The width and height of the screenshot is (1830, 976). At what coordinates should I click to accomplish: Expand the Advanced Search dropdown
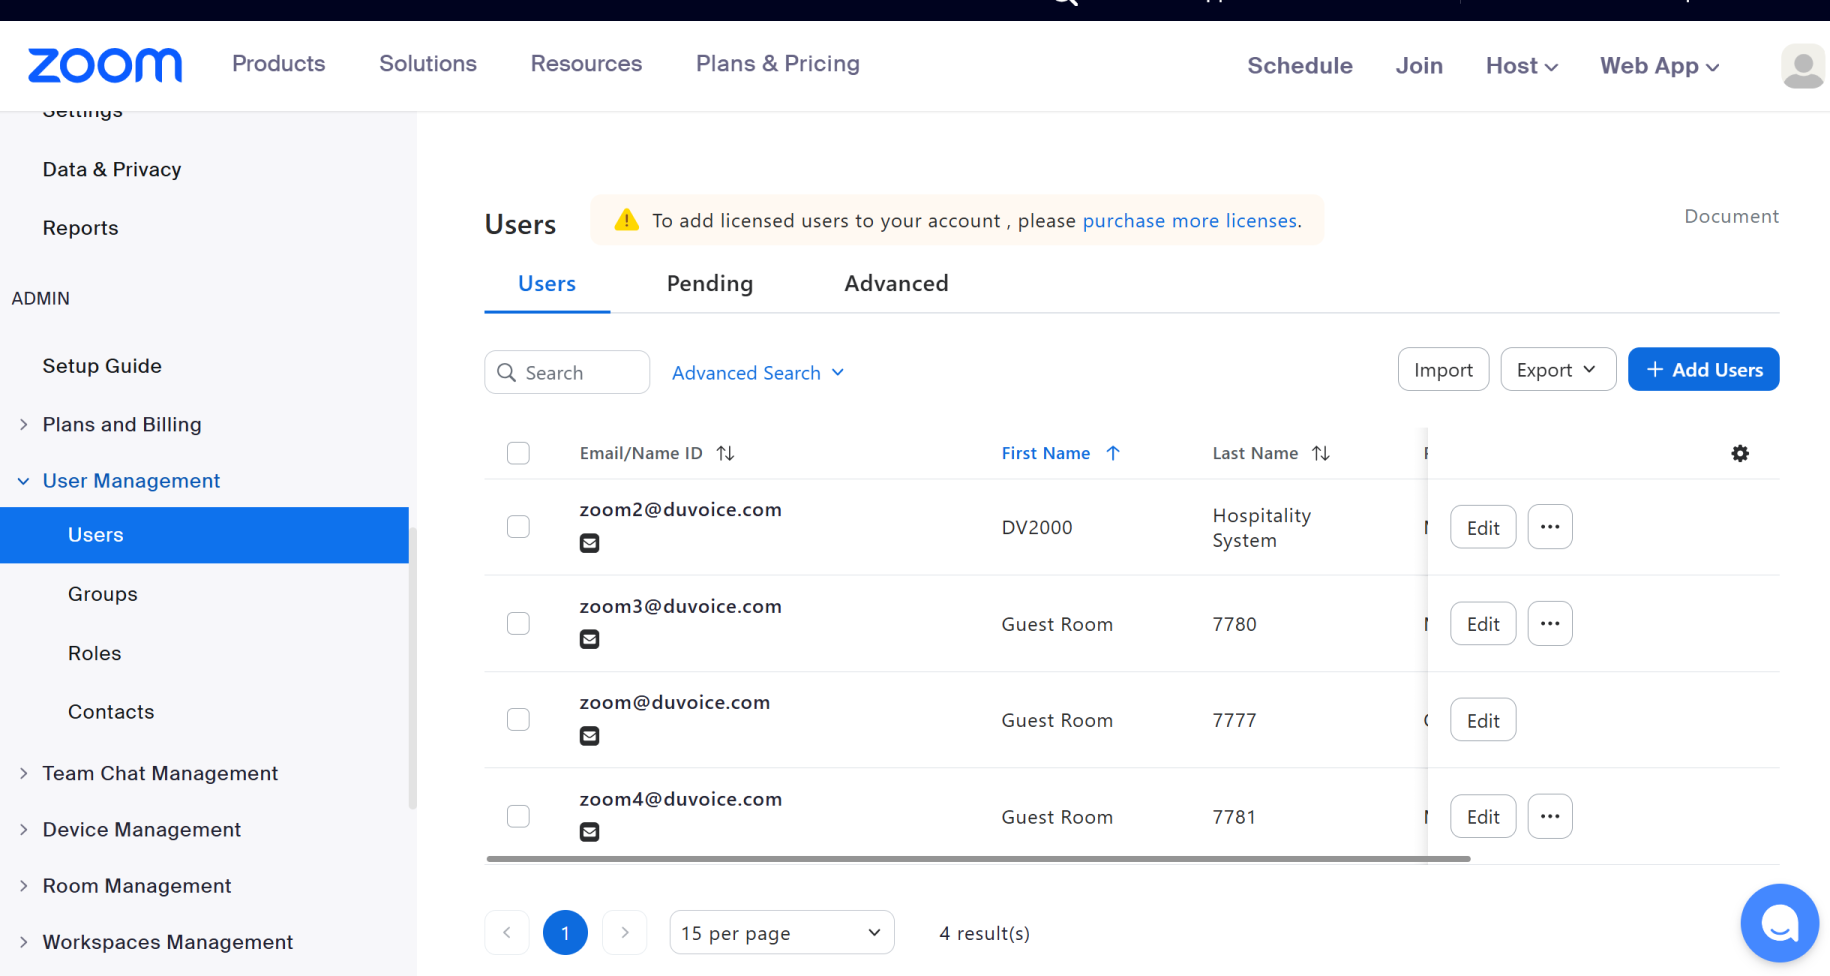click(x=758, y=373)
